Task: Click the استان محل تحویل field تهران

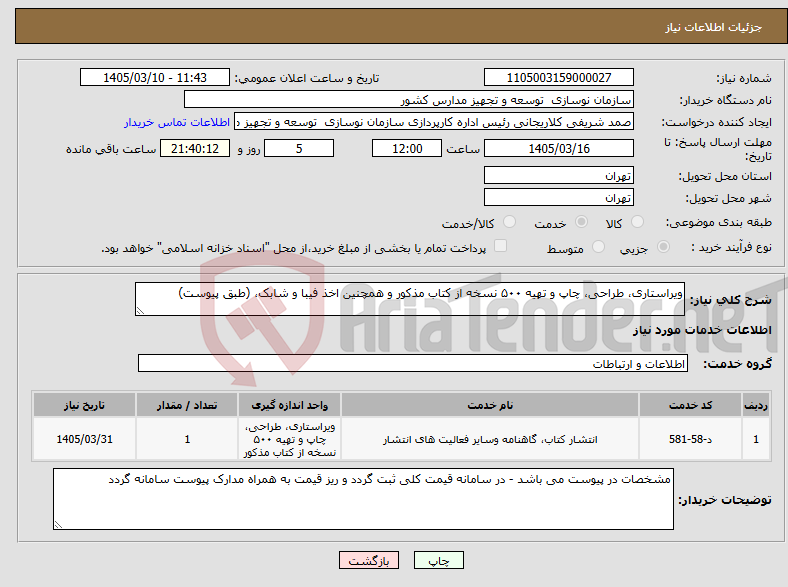Action: point(558,175)
